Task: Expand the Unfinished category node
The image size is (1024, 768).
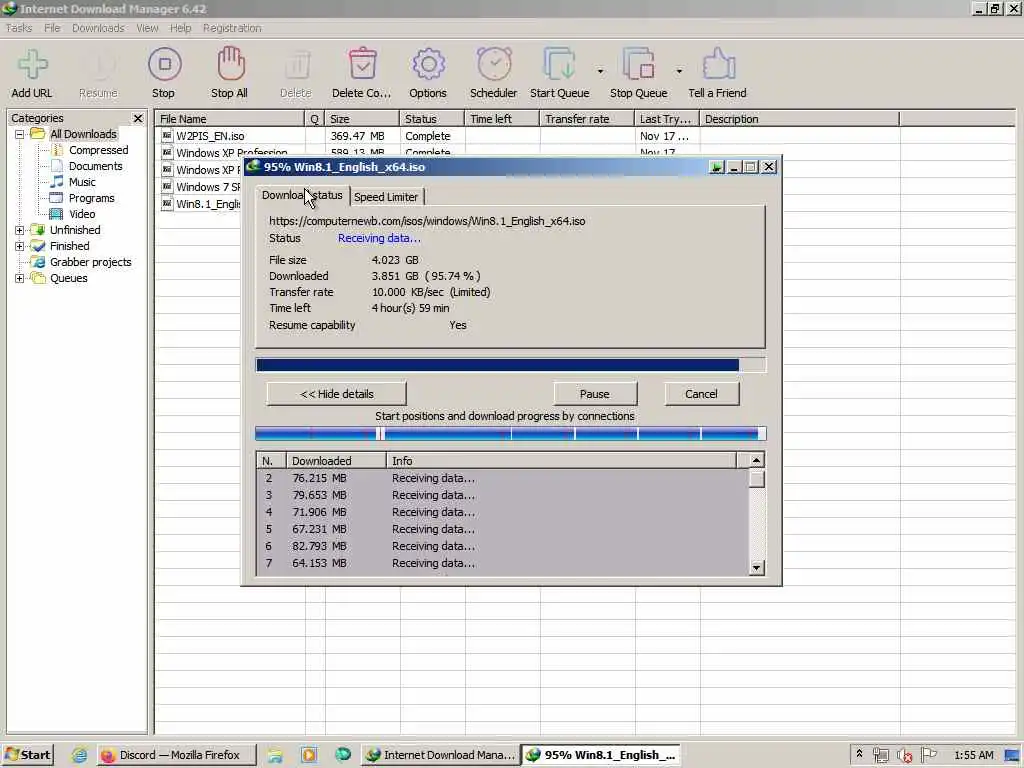Action: (x=20, y=230)
